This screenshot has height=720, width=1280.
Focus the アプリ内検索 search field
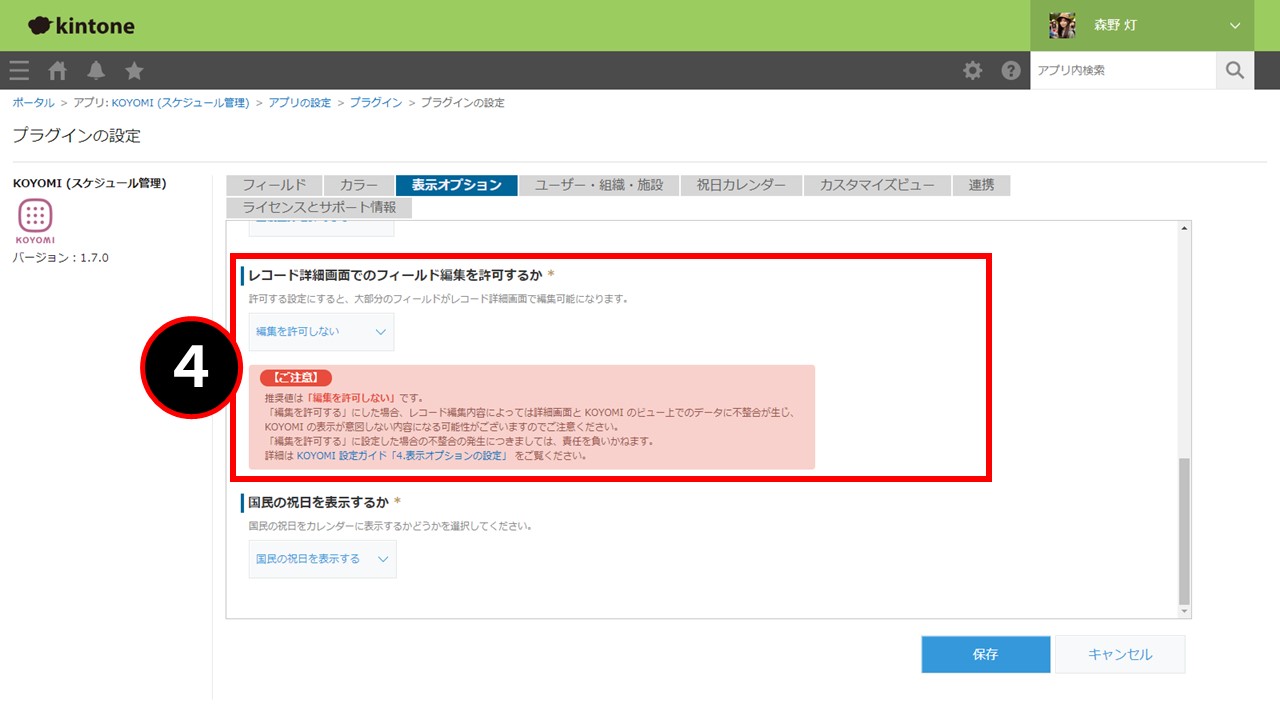(1123, 70)
